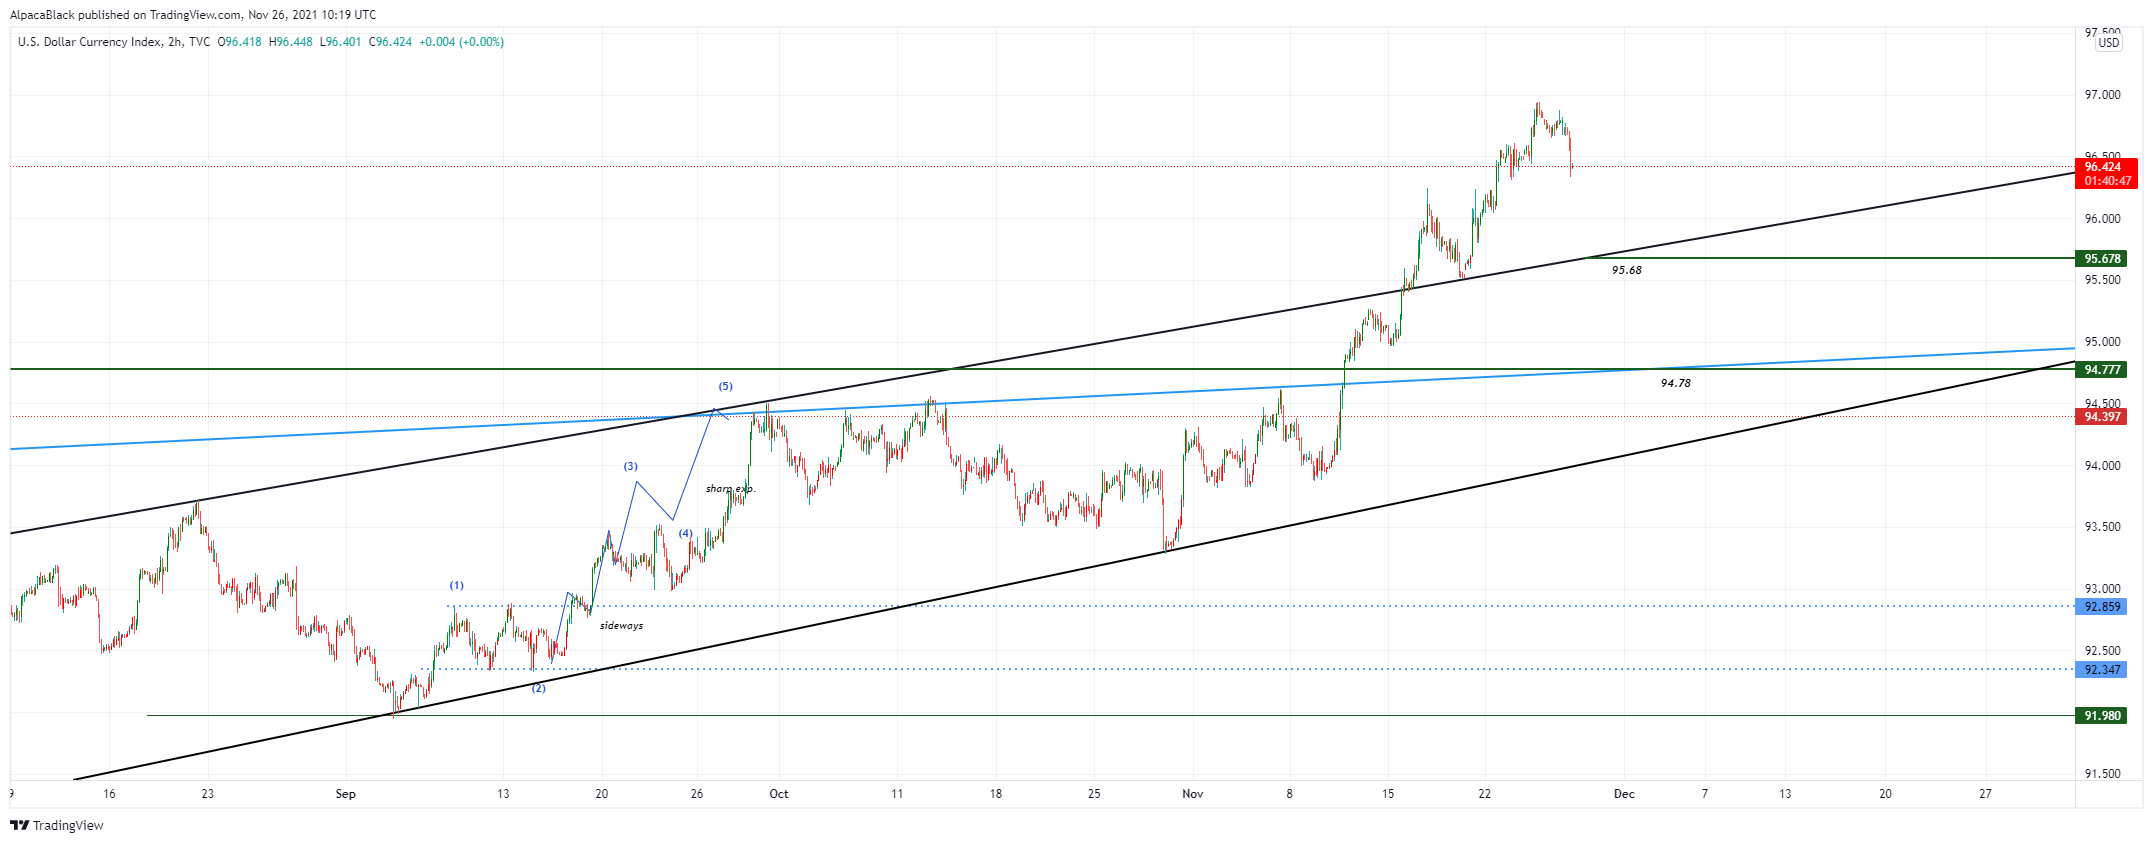
Task: Click the AlpacaBlack published header text
Action: pos(193,15)
